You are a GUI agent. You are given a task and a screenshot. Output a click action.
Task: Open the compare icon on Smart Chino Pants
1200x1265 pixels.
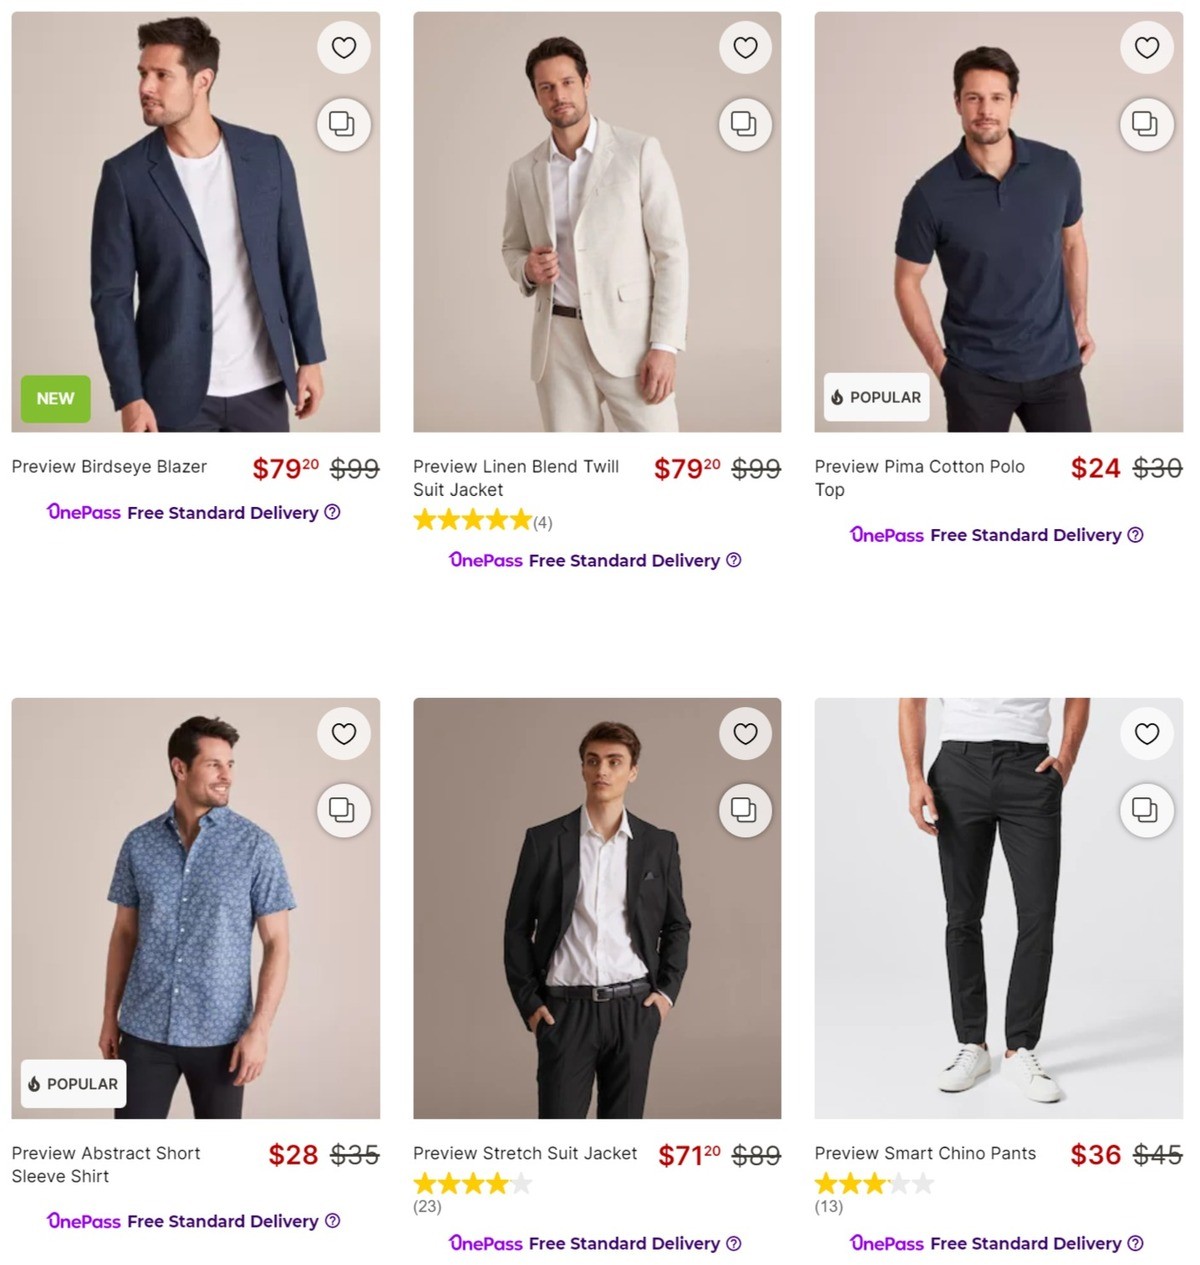click(1146, 810)
